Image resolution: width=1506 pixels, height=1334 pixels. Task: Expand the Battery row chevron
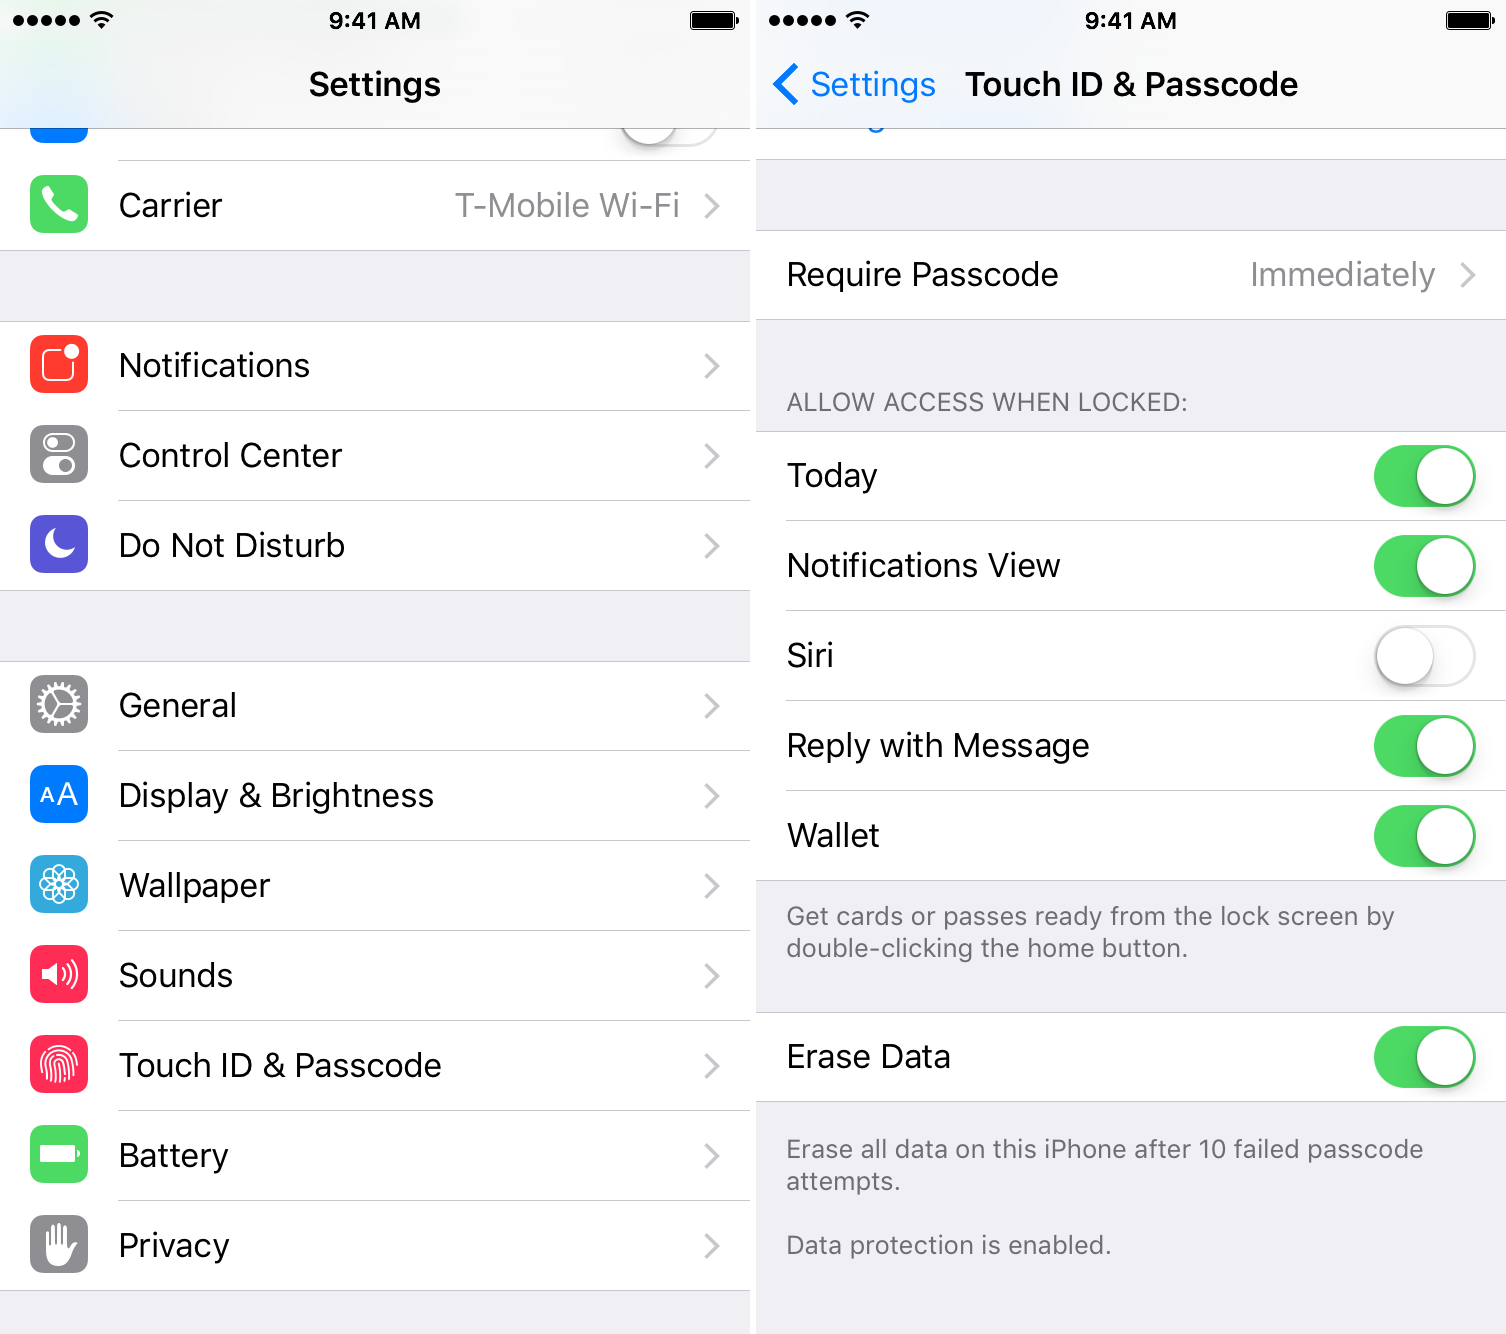pos(711,1156)
